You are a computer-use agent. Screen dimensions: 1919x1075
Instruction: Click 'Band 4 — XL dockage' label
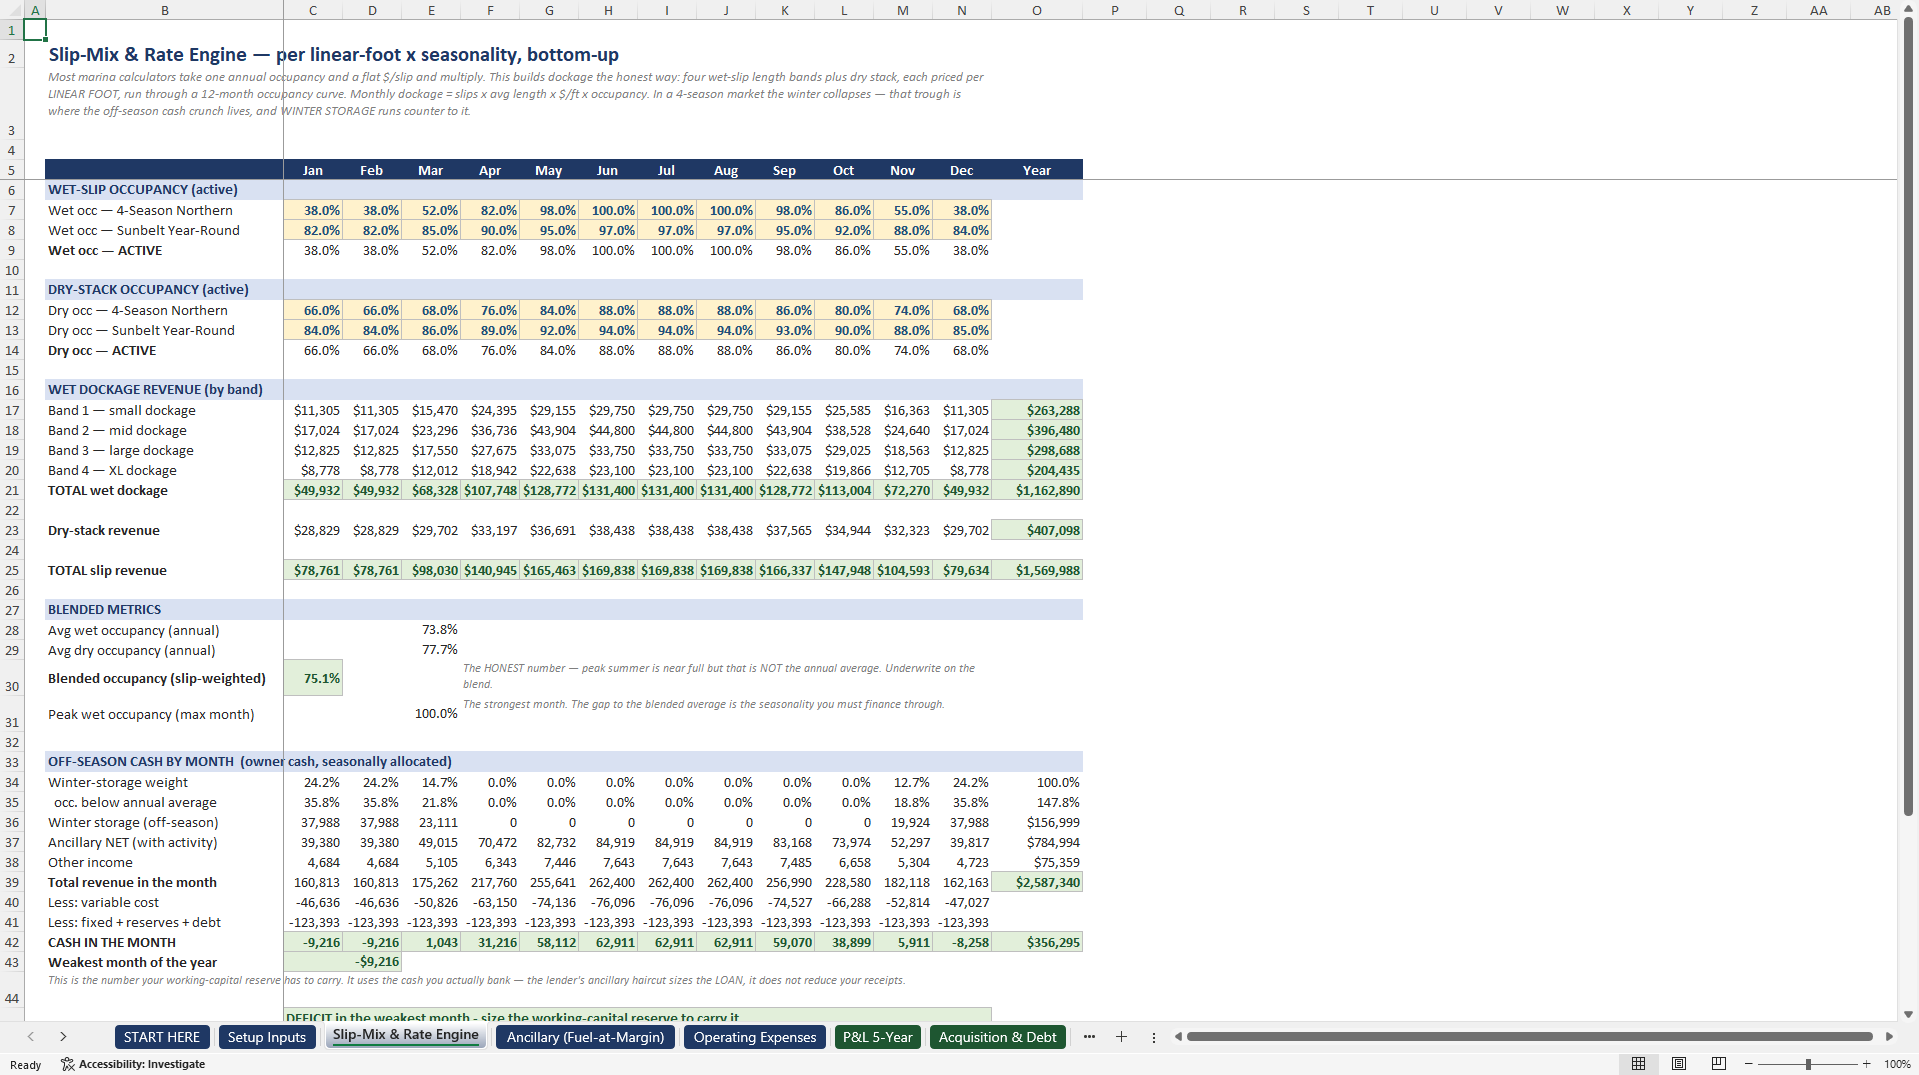(112, 470)
